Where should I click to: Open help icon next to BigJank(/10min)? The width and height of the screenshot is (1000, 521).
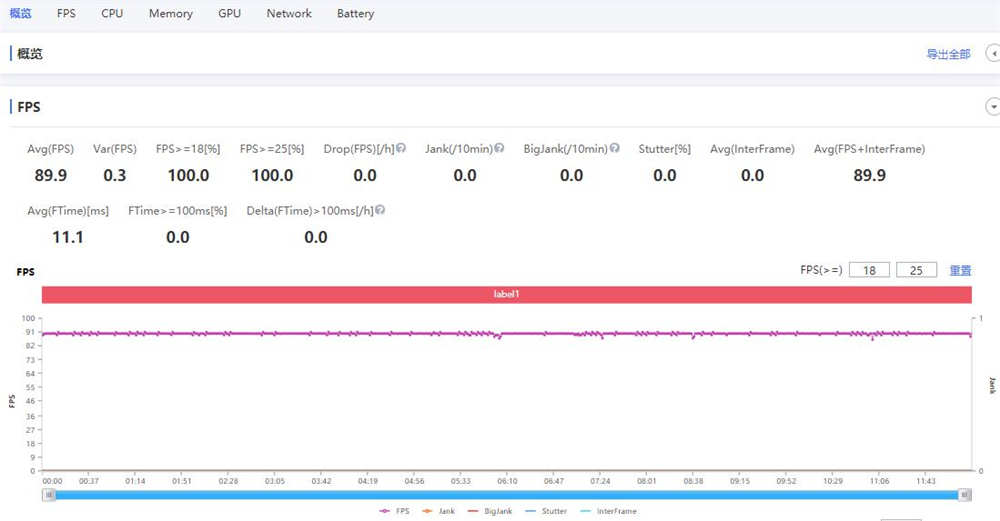(614, 148)
